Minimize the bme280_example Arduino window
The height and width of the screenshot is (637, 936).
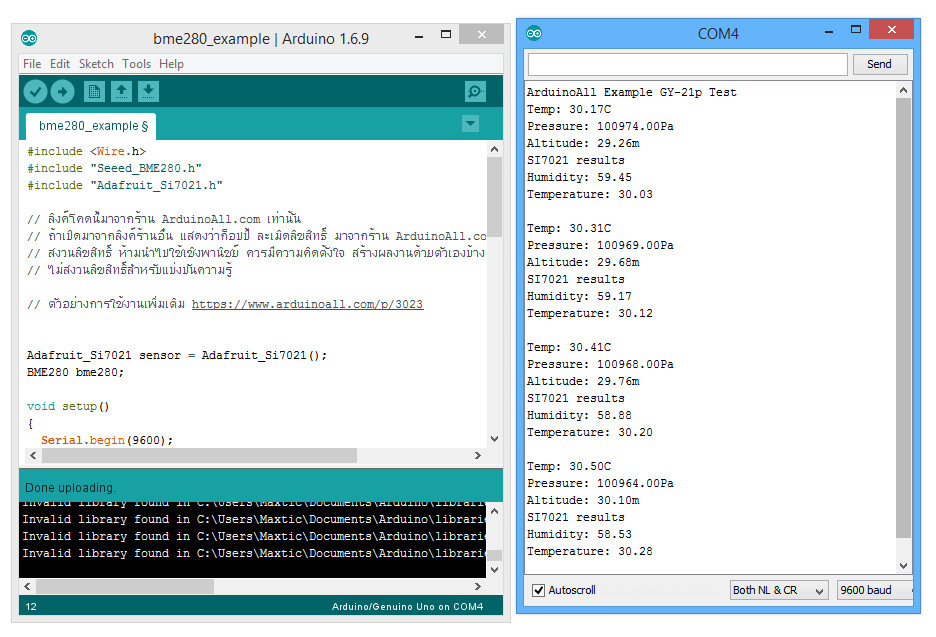(x=419, y=35)
